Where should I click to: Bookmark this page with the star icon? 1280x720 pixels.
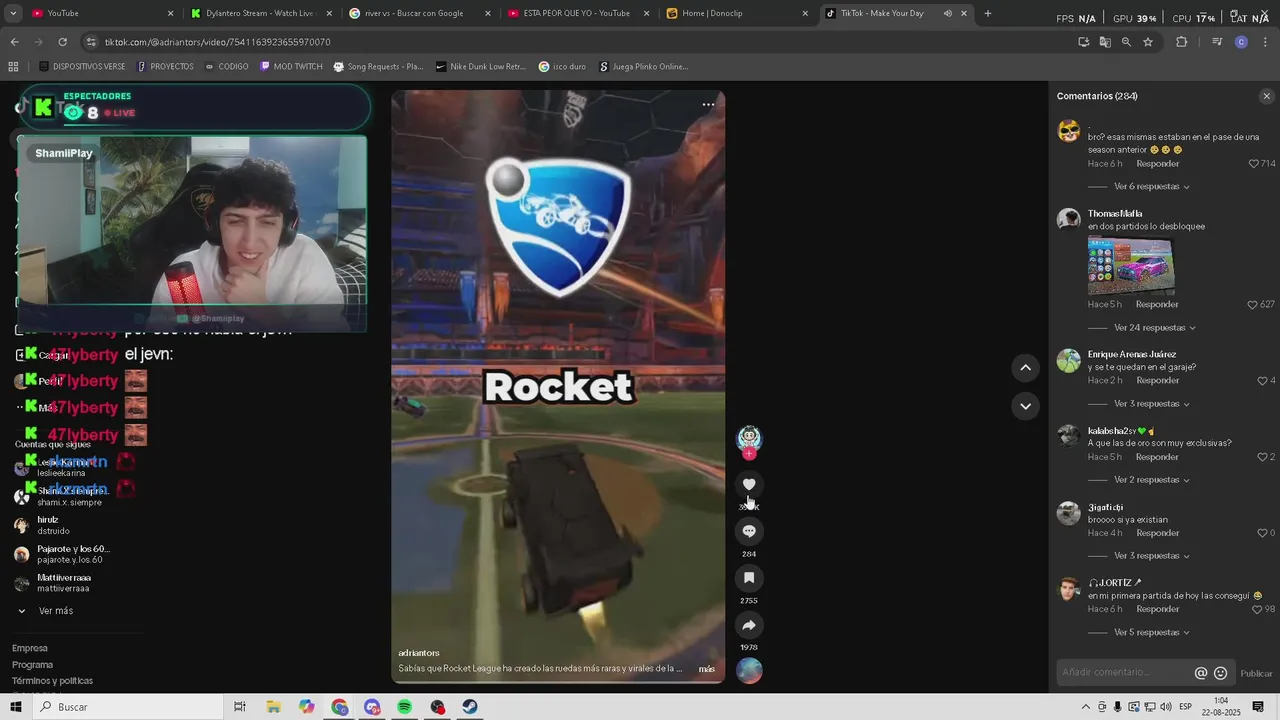click(x=1148, y=42)
